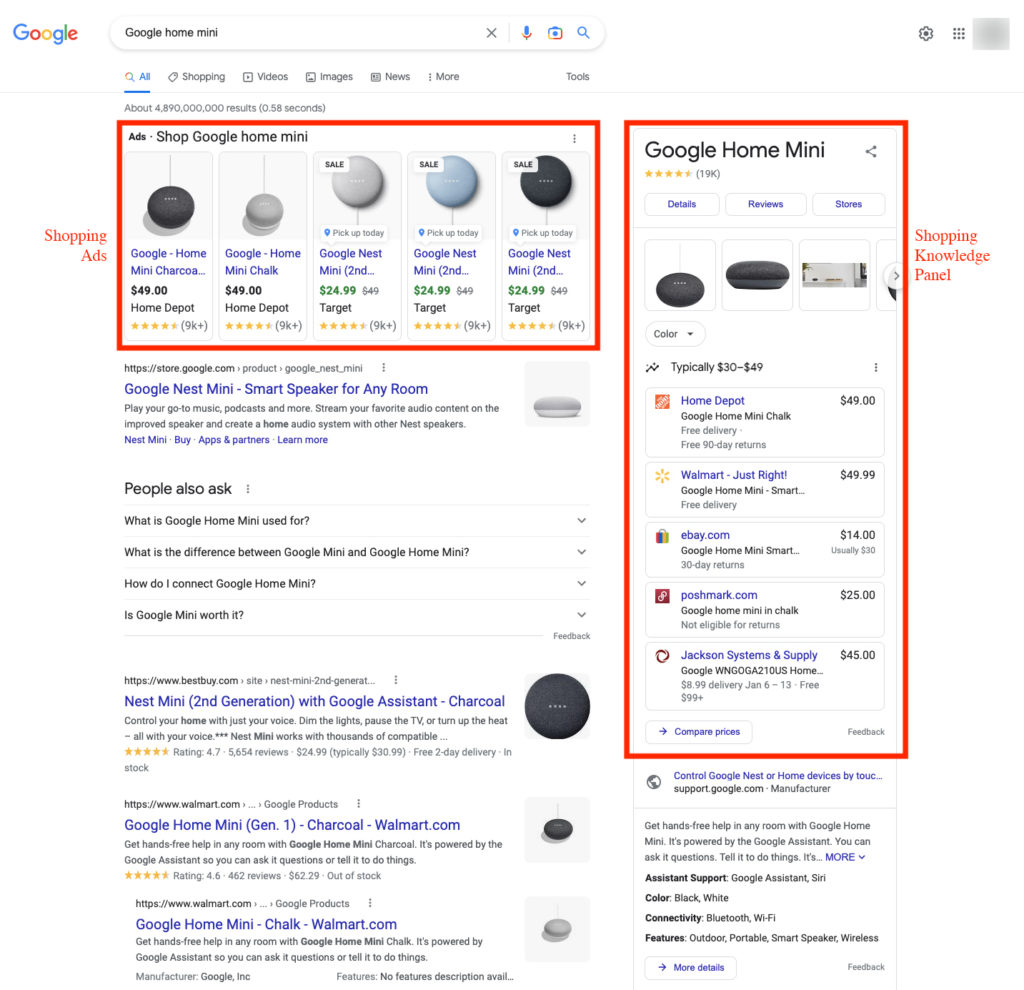Open the Stores tab in knowledge panel
The image size is (1024, 990).
coord(848,204)
